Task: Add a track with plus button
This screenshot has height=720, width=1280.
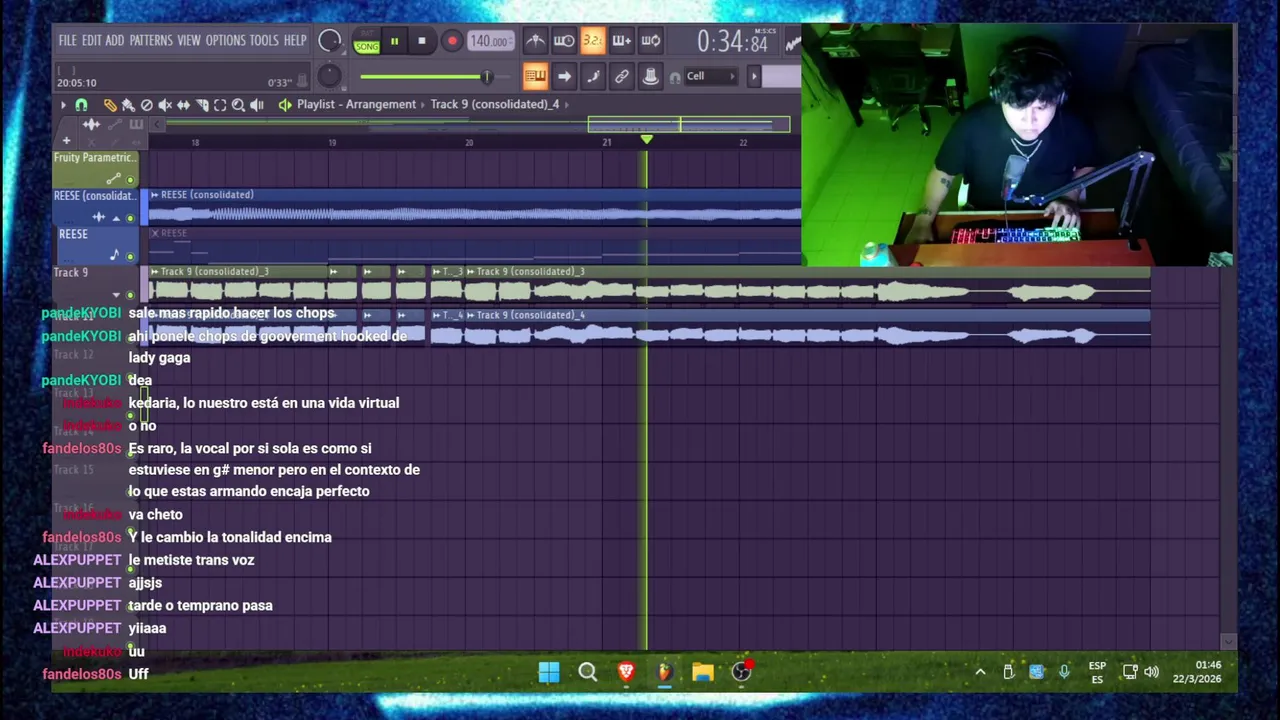Action: tap(66, 141)
